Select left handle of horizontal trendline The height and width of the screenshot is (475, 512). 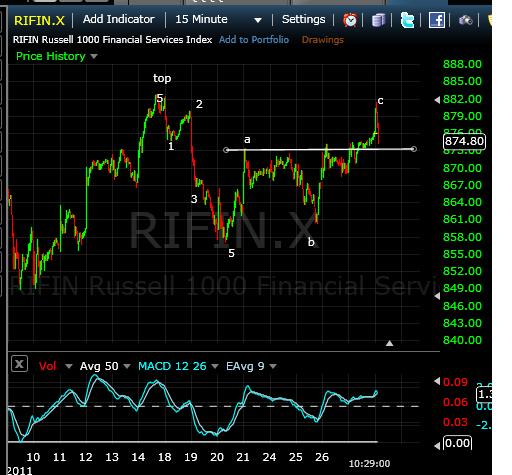click(x=226, y=150)
